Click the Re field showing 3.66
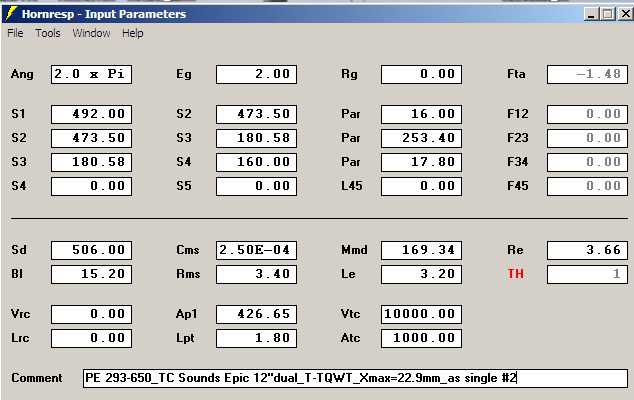This screenshot has height=400, width=634. pyautogui.click(x=587, y=250)
